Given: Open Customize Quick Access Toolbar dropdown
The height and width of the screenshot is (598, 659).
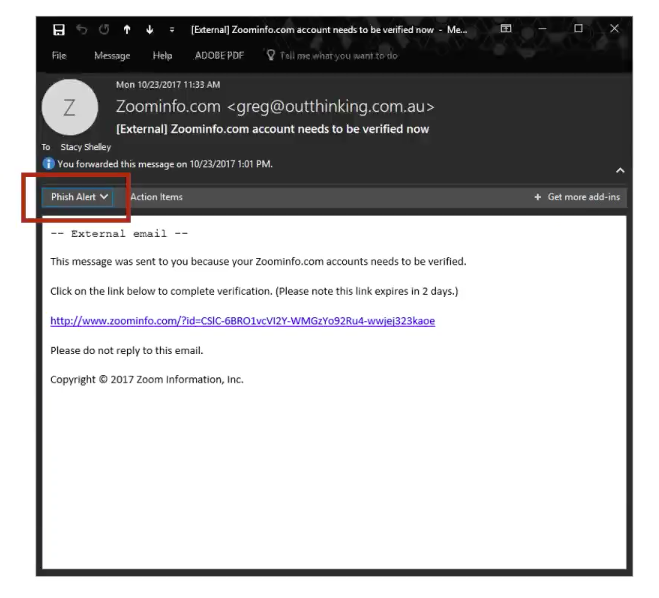Looking at the screenshot, I should coord(172,30).
